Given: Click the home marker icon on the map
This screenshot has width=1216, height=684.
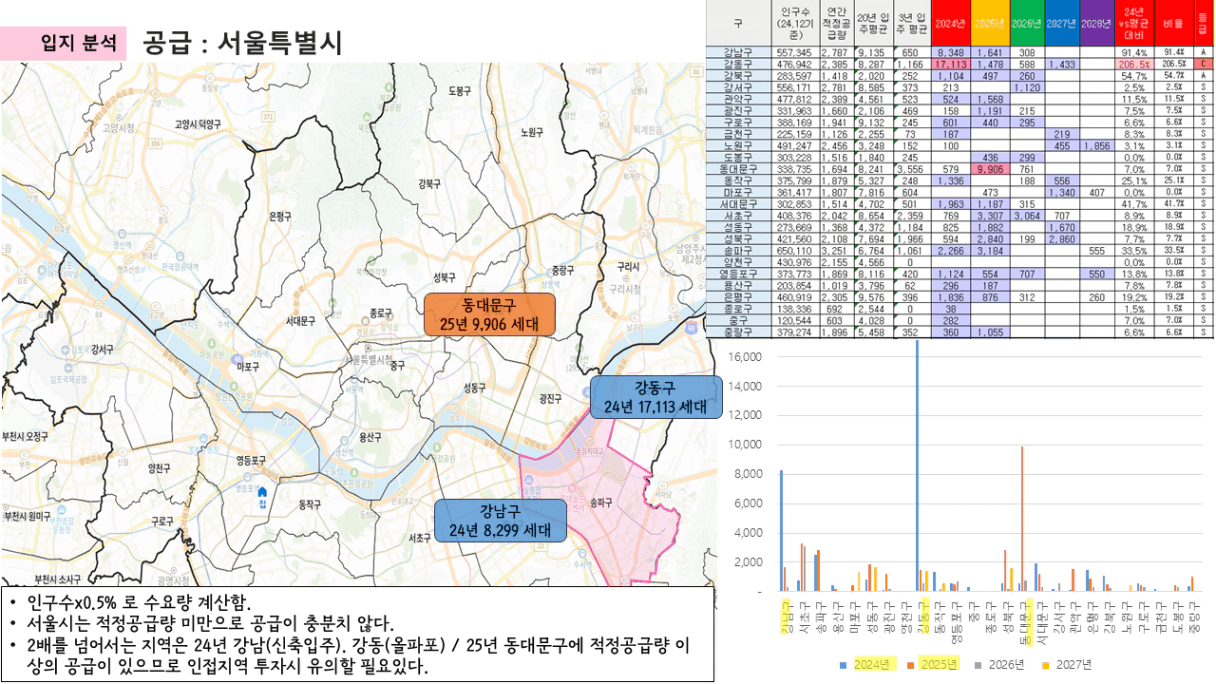Looking at the screenshot, I should tap(262, 493).
